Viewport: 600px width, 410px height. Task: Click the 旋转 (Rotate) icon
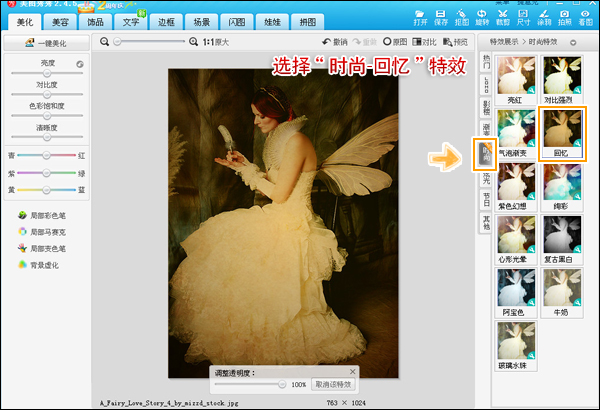tap(483, 13)
